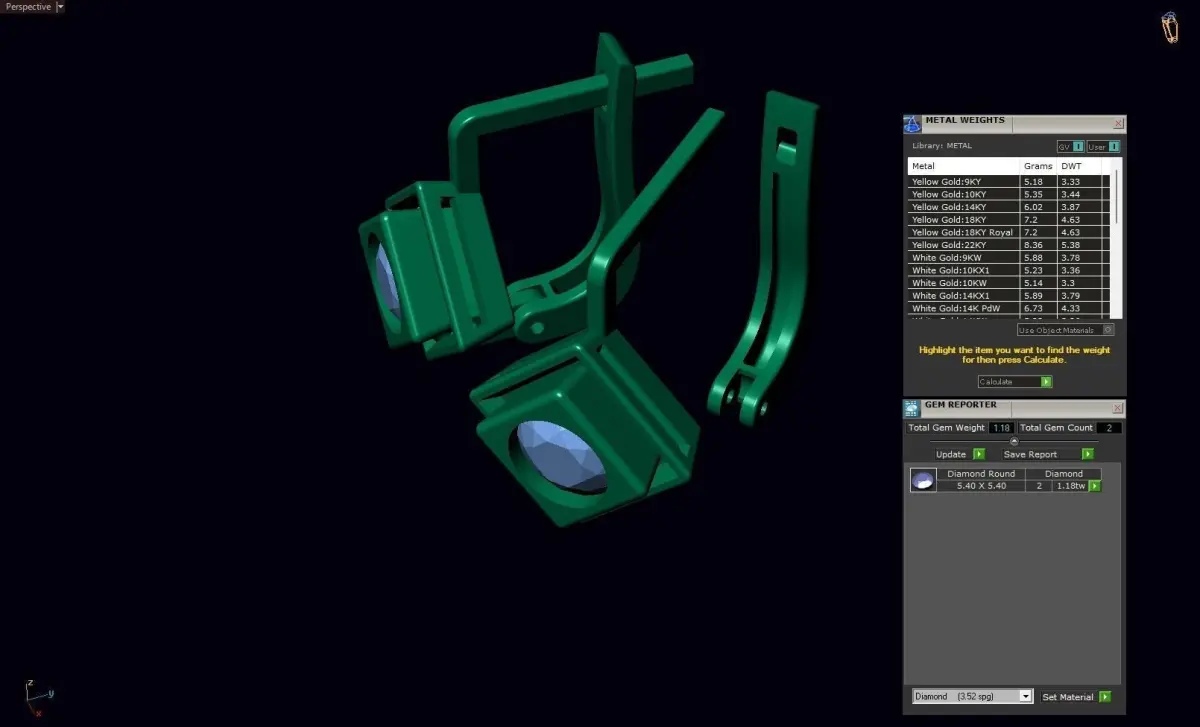Open the Perspective viewport dropdown arrow

click(x=60, y=7)
